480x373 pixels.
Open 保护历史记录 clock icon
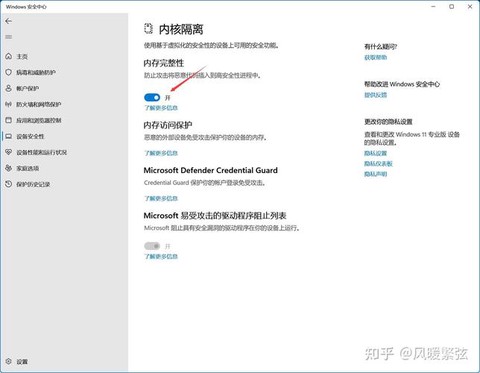pyautogui.click(x=9, y=184)
